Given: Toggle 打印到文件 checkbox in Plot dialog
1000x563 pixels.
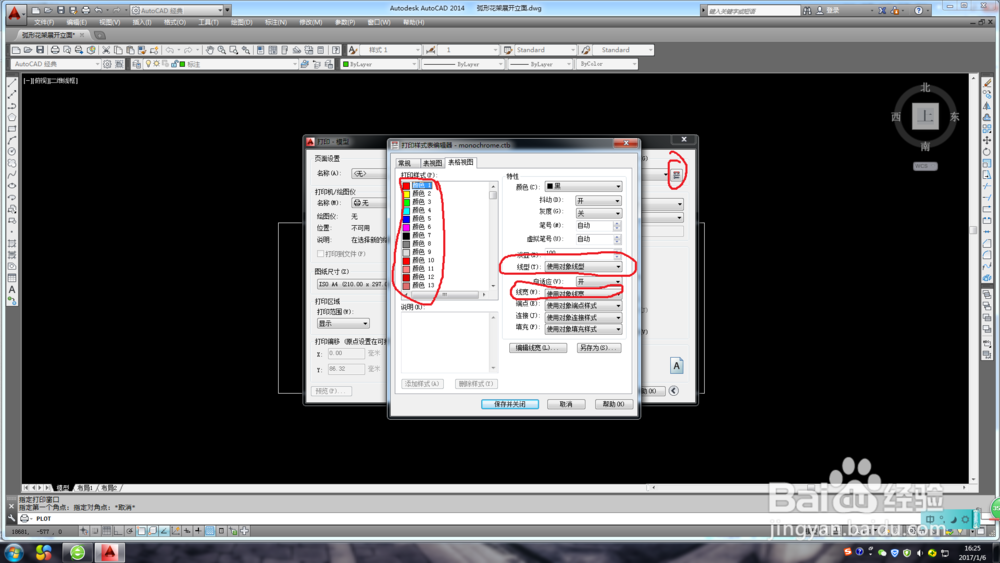Looking at the screenshot, I should pyautogui.click(x=321, y=254).
